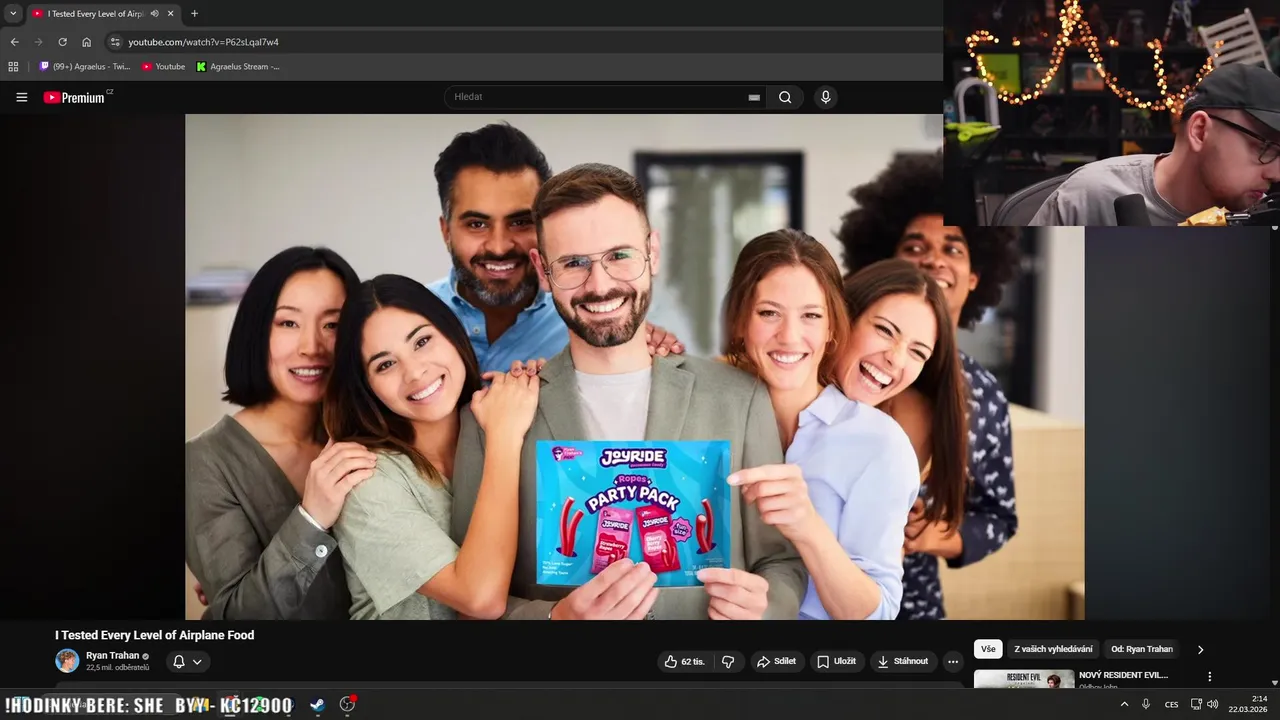1280x720 pixels.
Task: Open Agraelus Twitch bookmark
Action: [x=85, y=67]
